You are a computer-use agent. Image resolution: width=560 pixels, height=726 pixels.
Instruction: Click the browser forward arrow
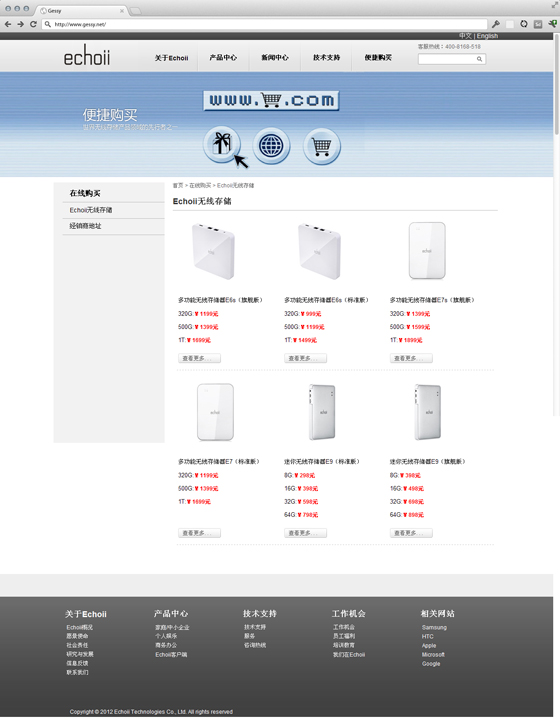pyautogui.click(x=20, y=24)
